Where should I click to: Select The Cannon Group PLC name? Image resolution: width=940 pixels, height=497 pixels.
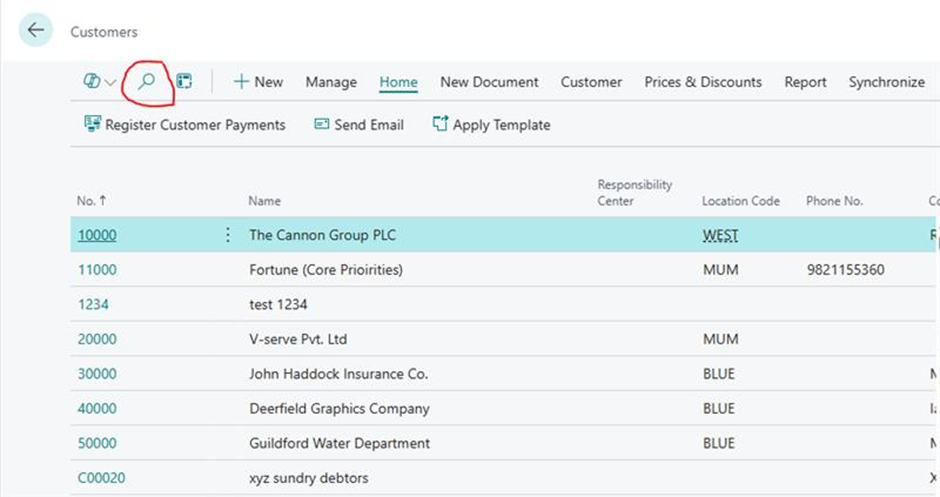(323, 235)
